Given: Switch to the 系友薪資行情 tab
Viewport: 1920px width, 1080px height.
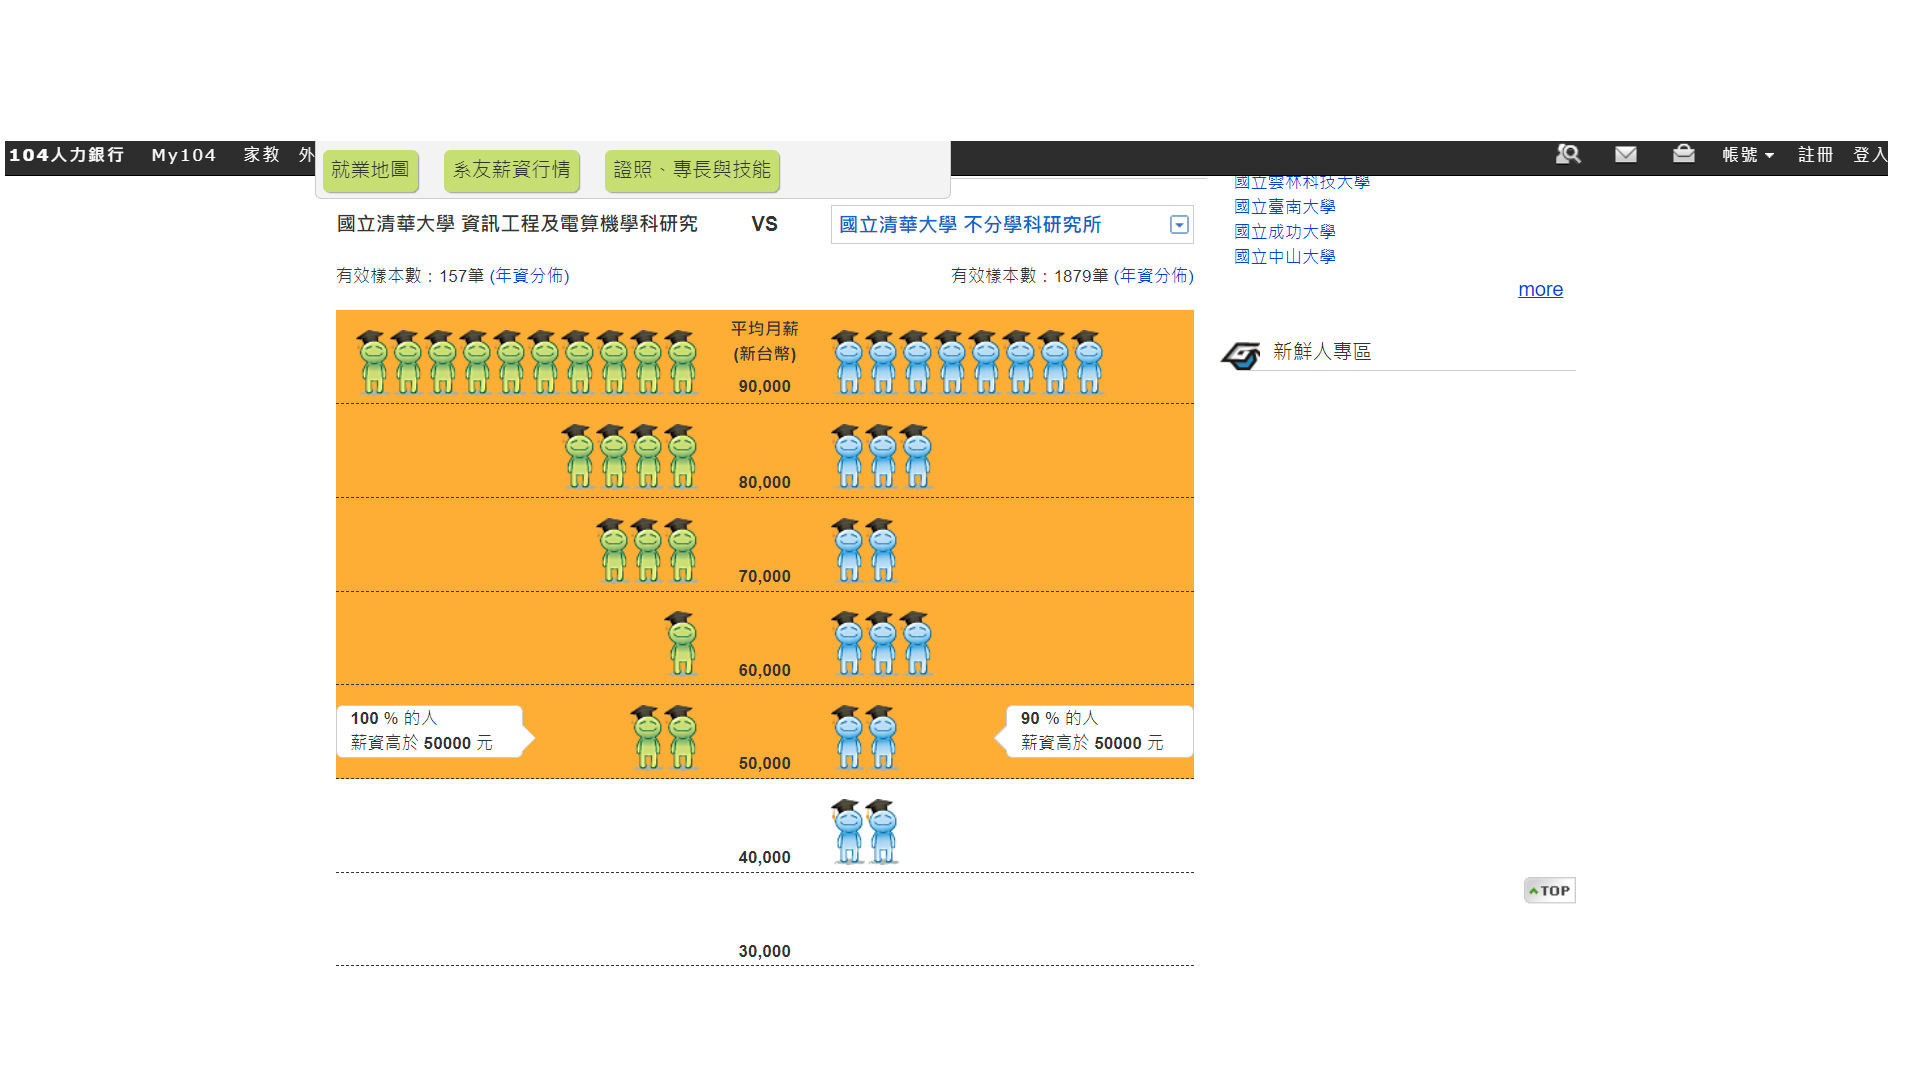Looking at the screenshot, I should [511, 170].
